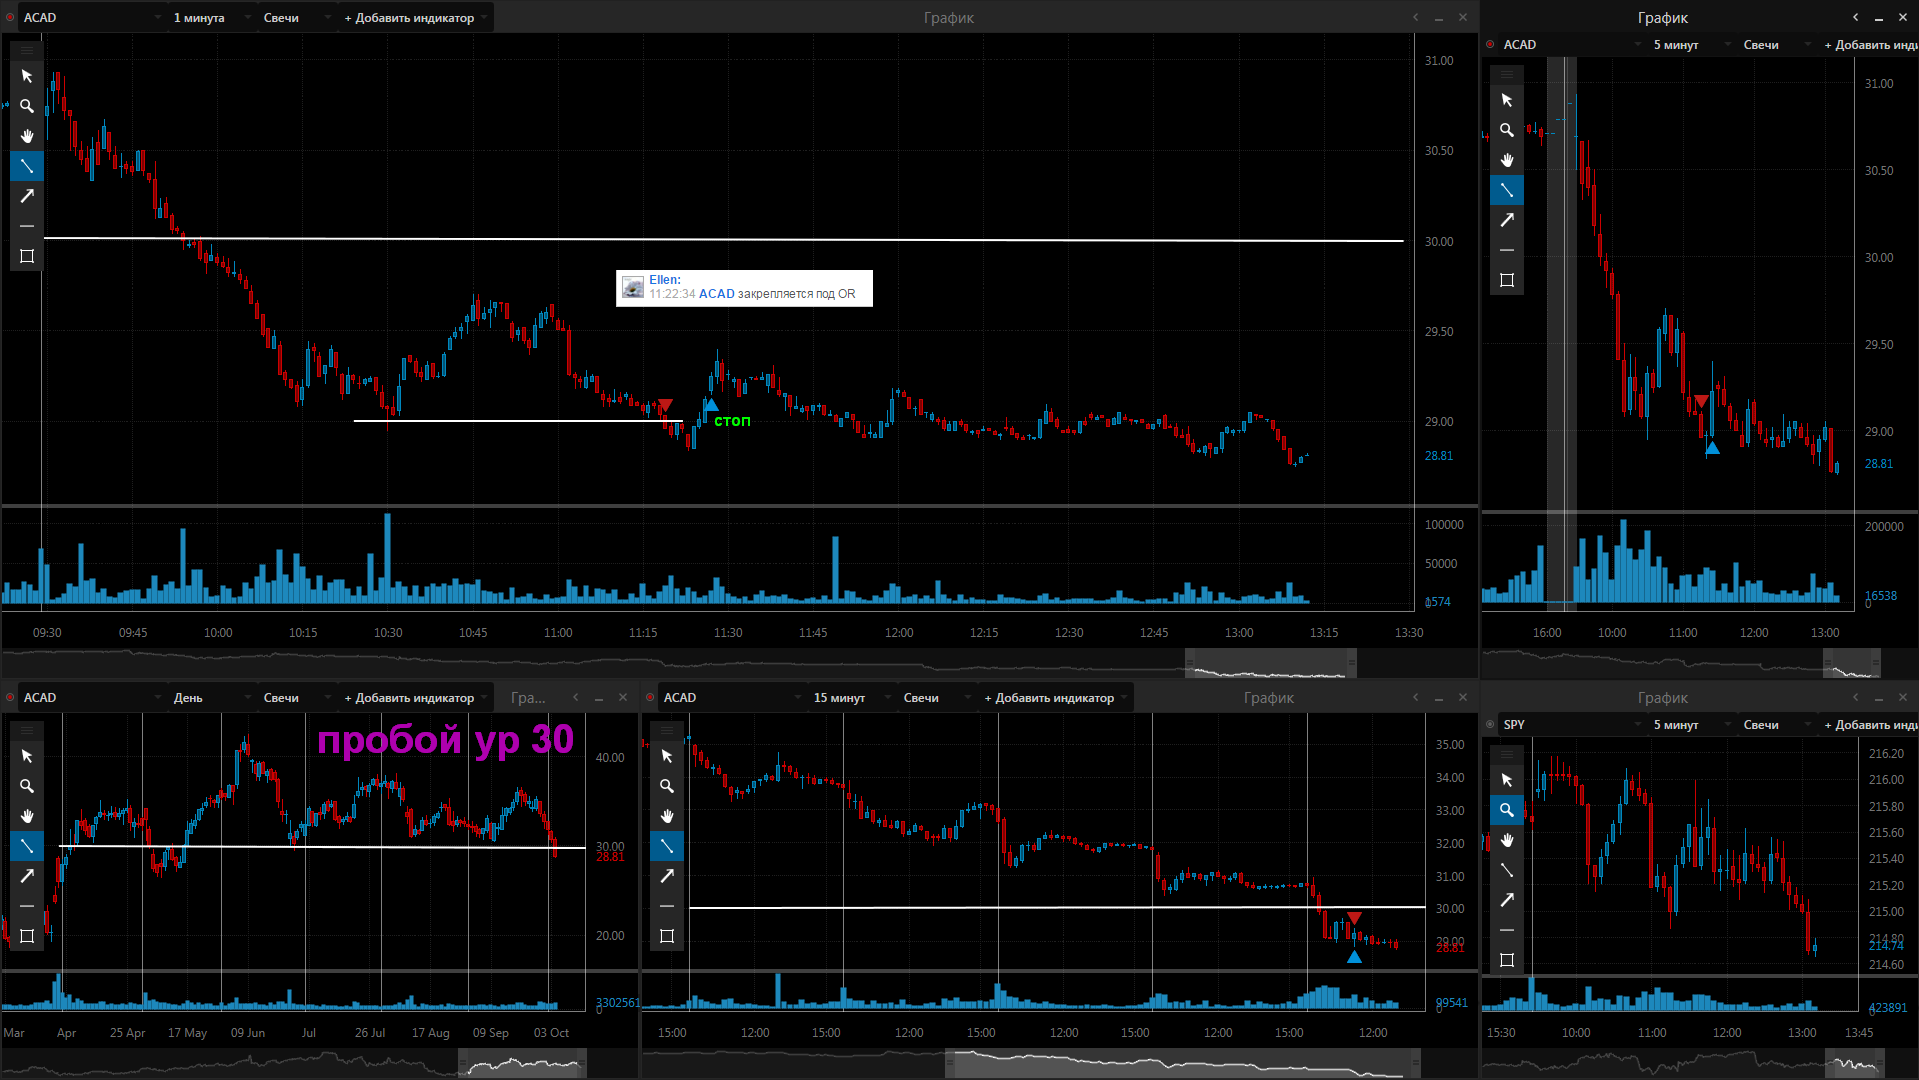Select cursor tool in ACAD daily chart
Viewport: 1919px width, 1080px height.
(27, 756)
